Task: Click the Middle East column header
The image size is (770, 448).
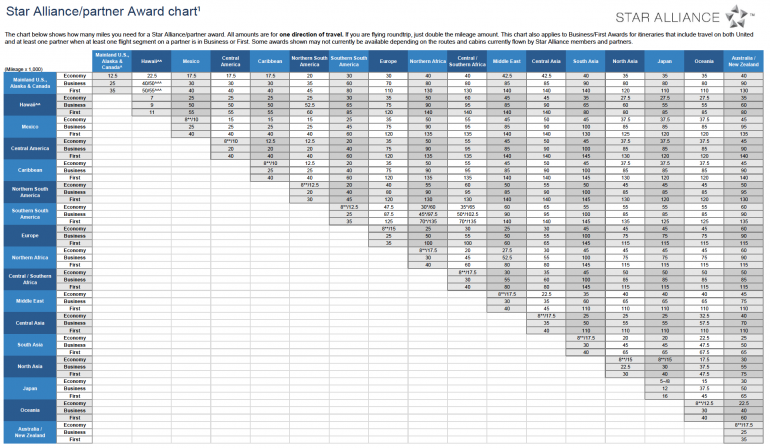Action: pyautogui.click(x=507, y=61)
